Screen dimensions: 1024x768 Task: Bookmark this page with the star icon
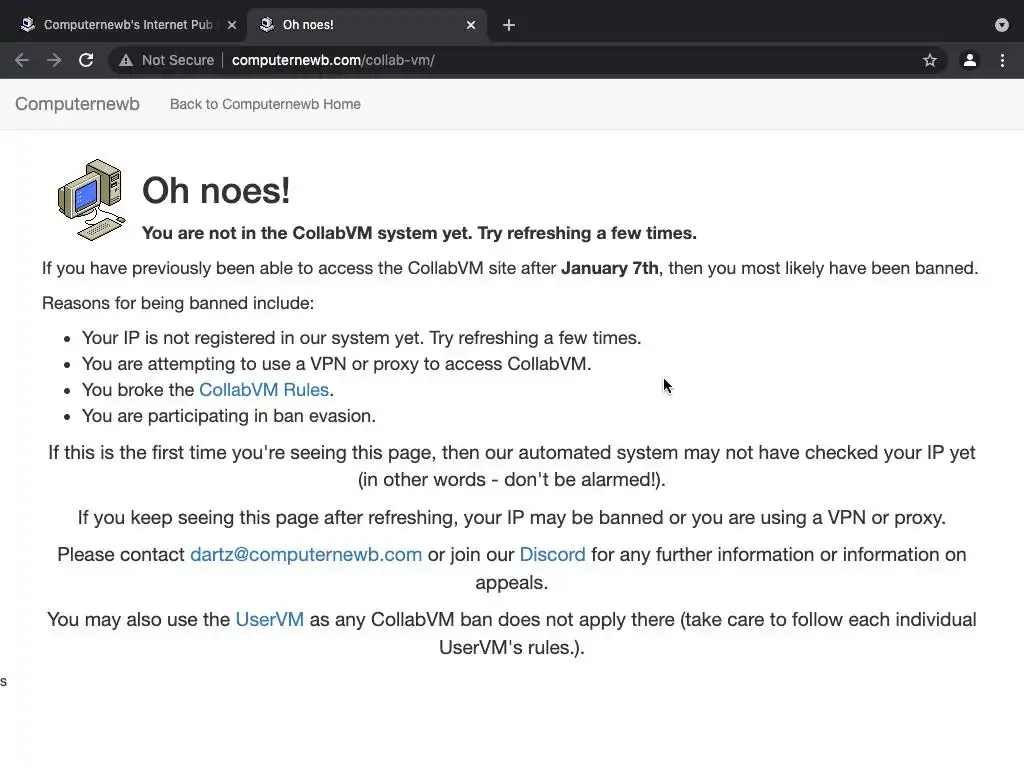(x=930, y=60)
